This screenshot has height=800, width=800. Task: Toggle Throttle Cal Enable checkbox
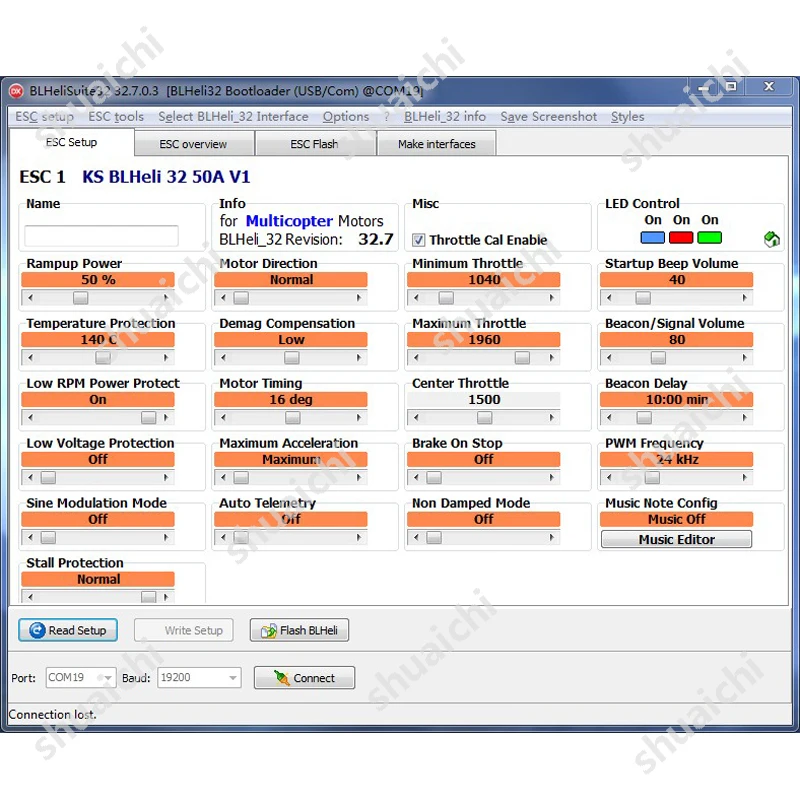[418, 240]
